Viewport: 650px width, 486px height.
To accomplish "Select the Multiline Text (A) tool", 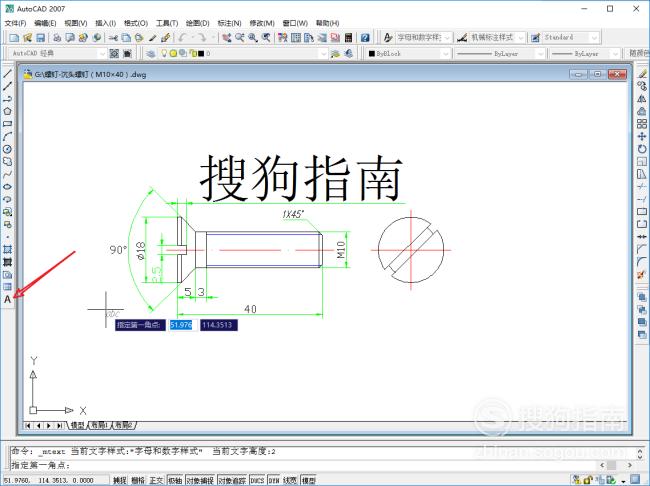I will (x=7, y=299).
